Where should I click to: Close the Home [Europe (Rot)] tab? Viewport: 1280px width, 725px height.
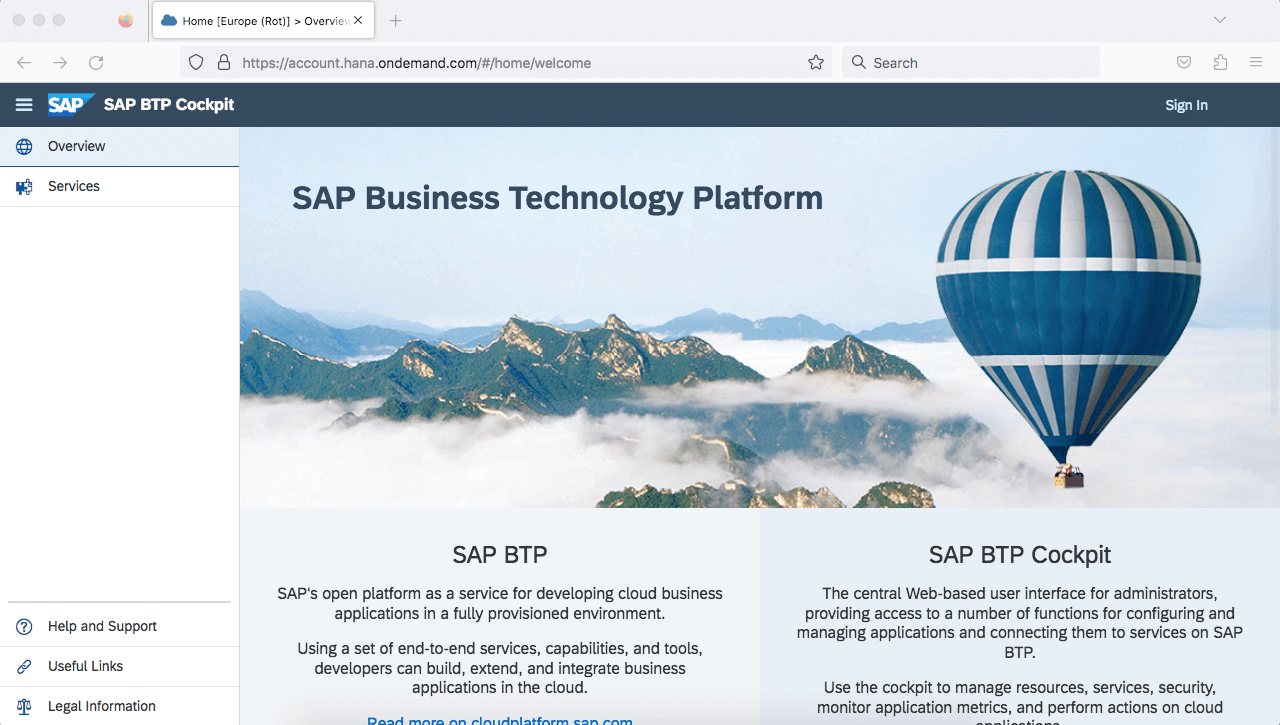point(358,20)
